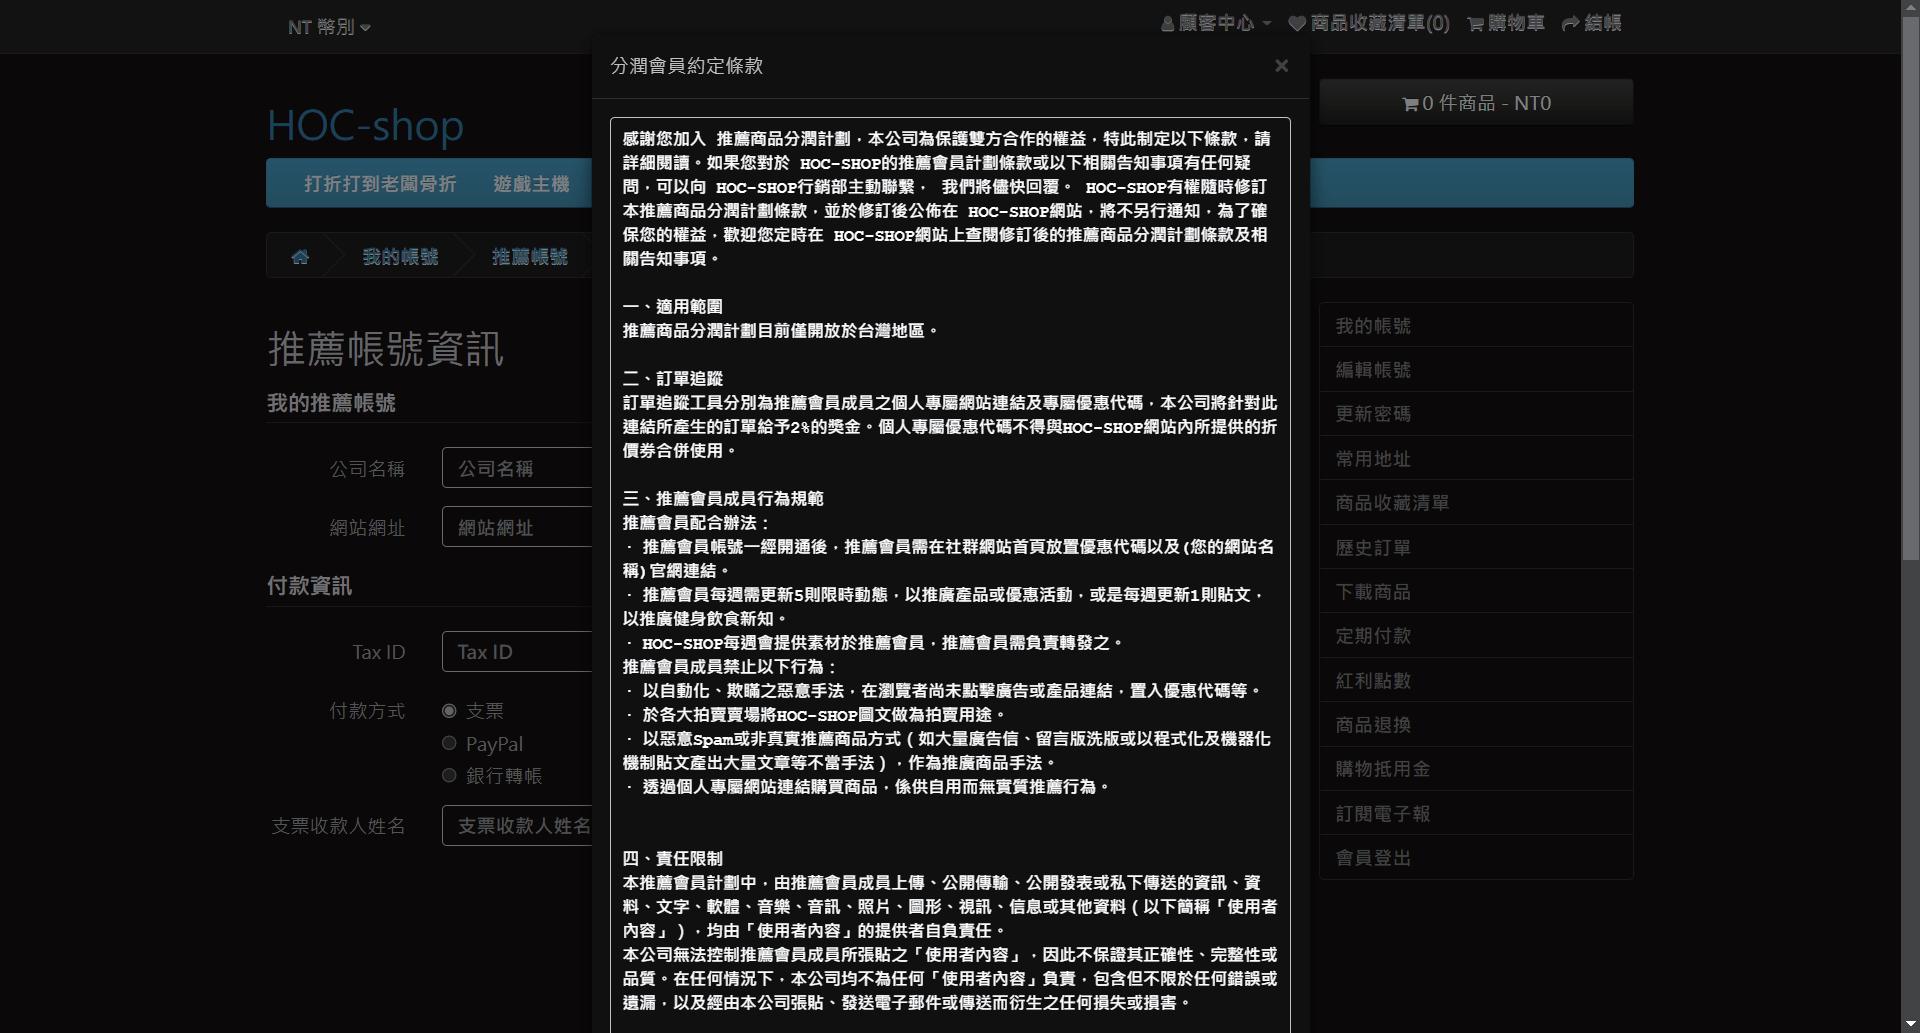
Task: Open 更新密碼 in the sidebar
Action: 1476,414
